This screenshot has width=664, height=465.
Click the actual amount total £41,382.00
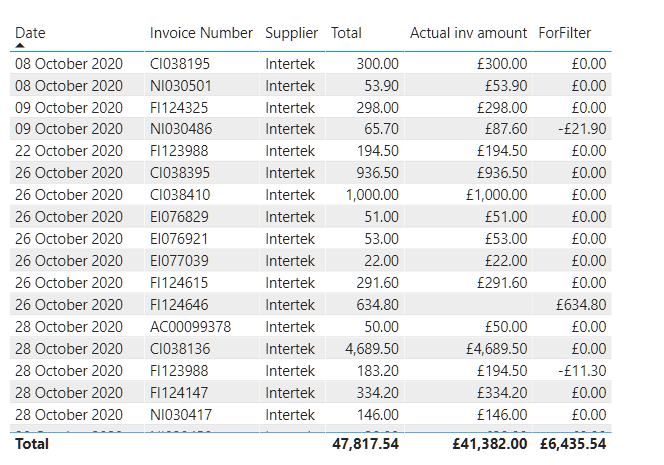point(490,444)
